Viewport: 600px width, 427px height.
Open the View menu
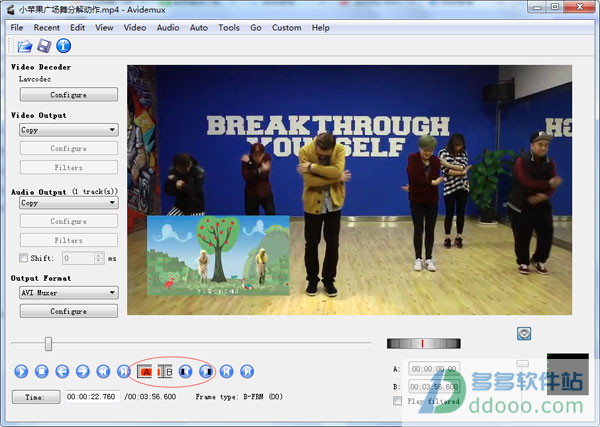click(x=104, y=28)
